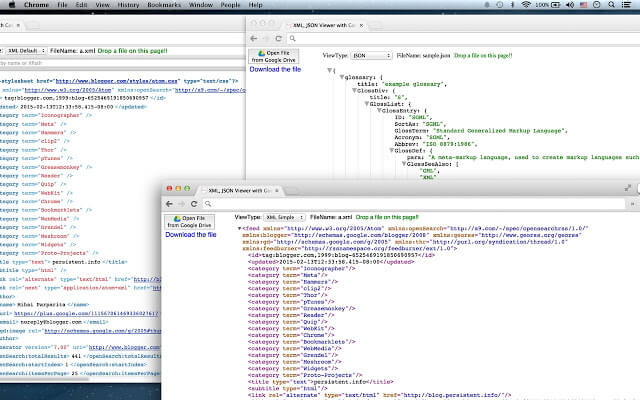Click the Apple menu icon
The image size is (640, 400).
(13, 5)
